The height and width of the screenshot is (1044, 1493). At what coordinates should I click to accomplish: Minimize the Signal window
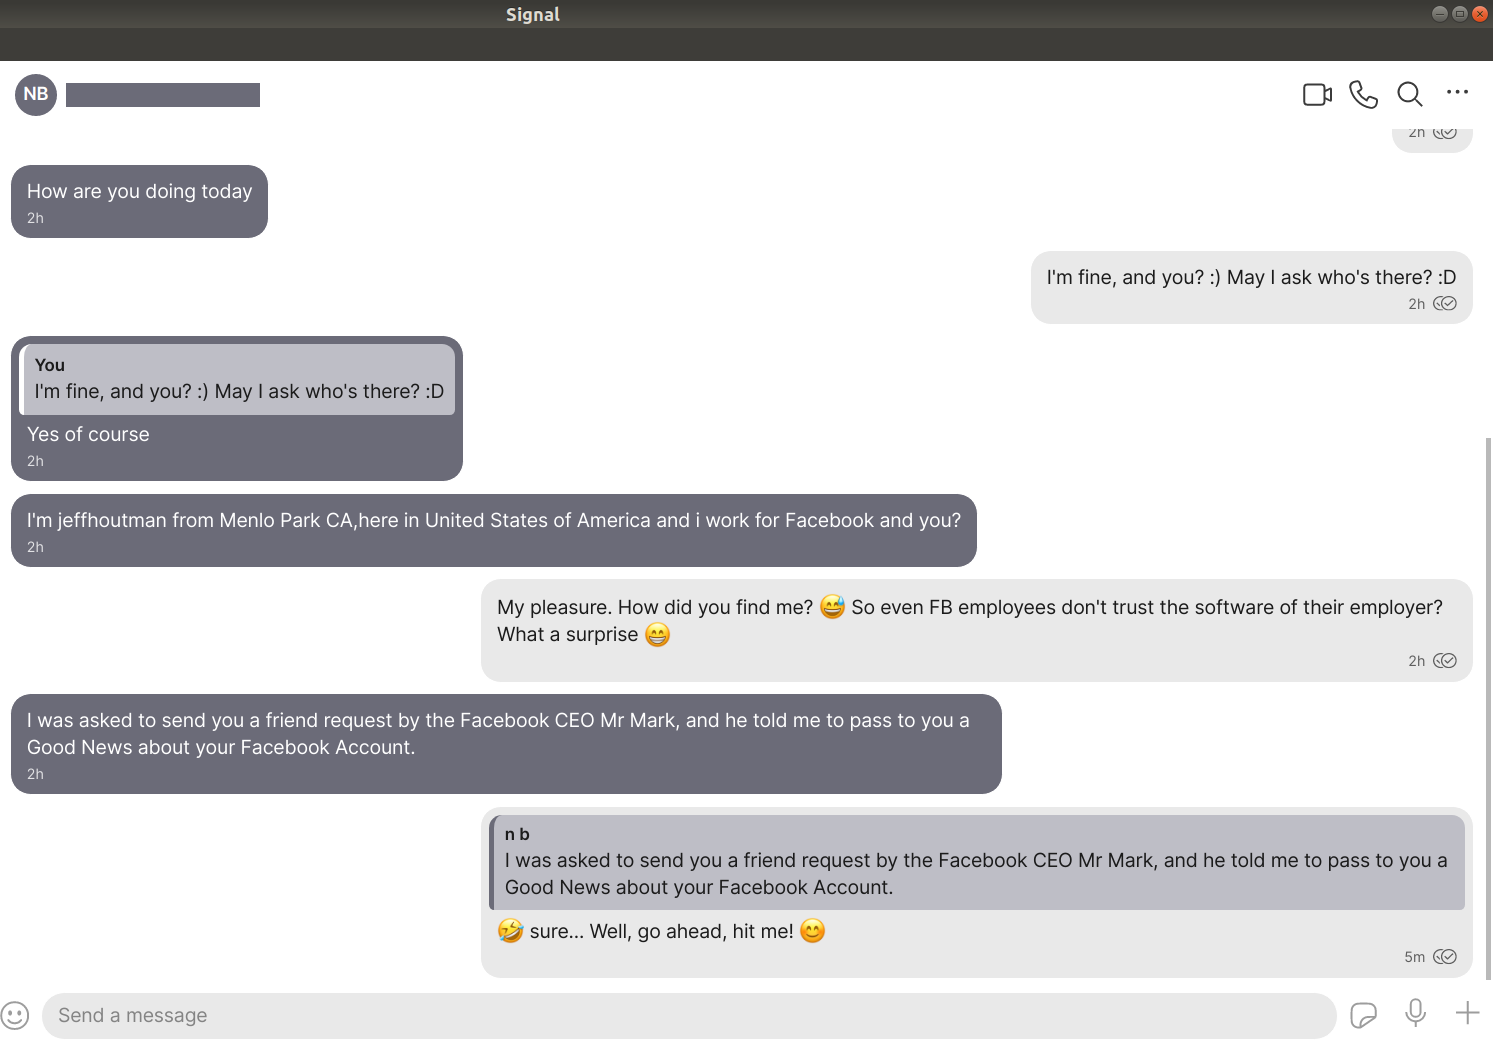(x=1439, y=14)
